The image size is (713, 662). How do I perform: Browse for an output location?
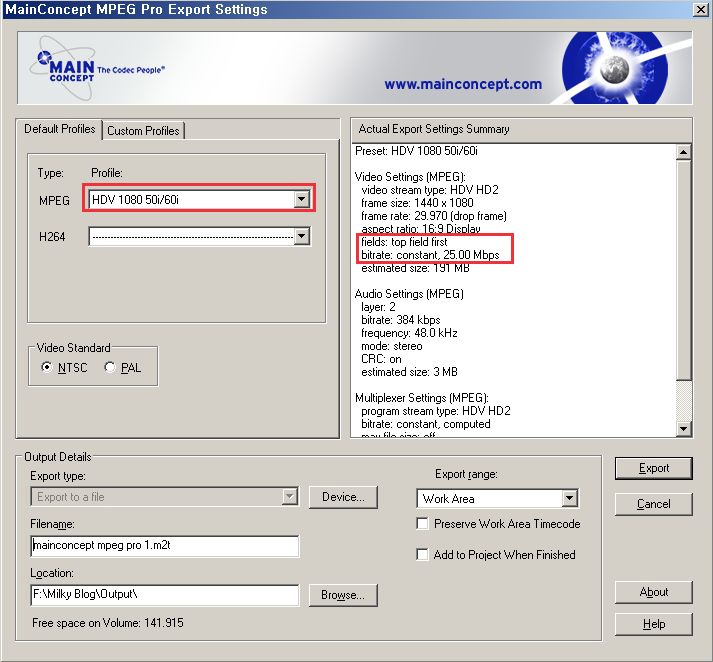pos(343,595)
